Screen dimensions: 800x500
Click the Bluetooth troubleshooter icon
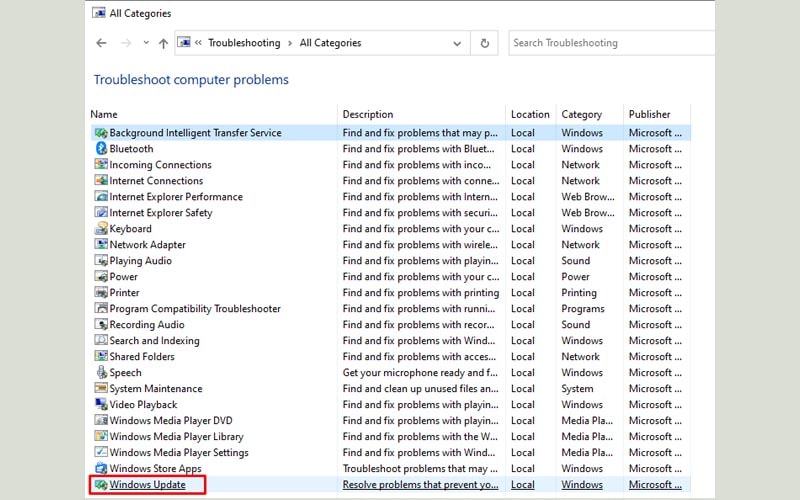click(101, 148)
